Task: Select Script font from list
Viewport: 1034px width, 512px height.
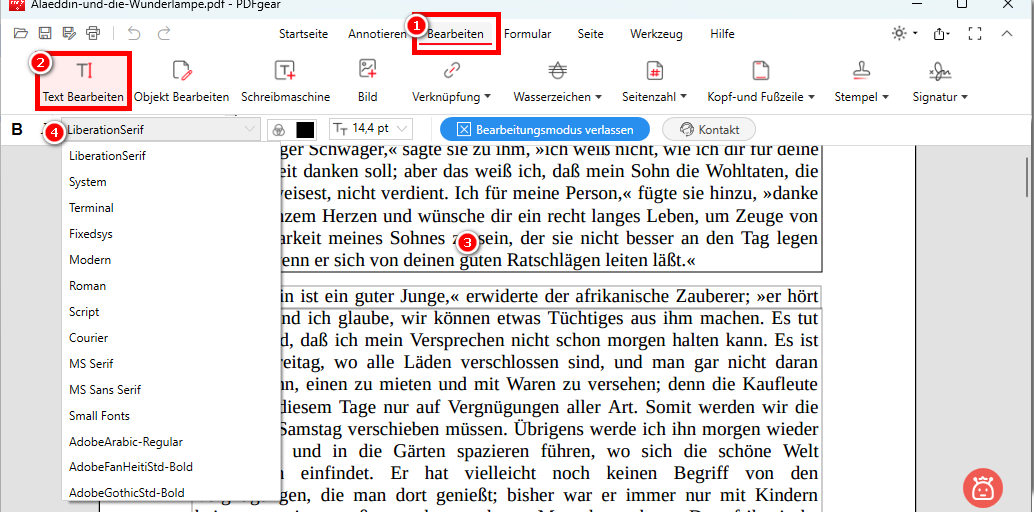Action: 171,312
